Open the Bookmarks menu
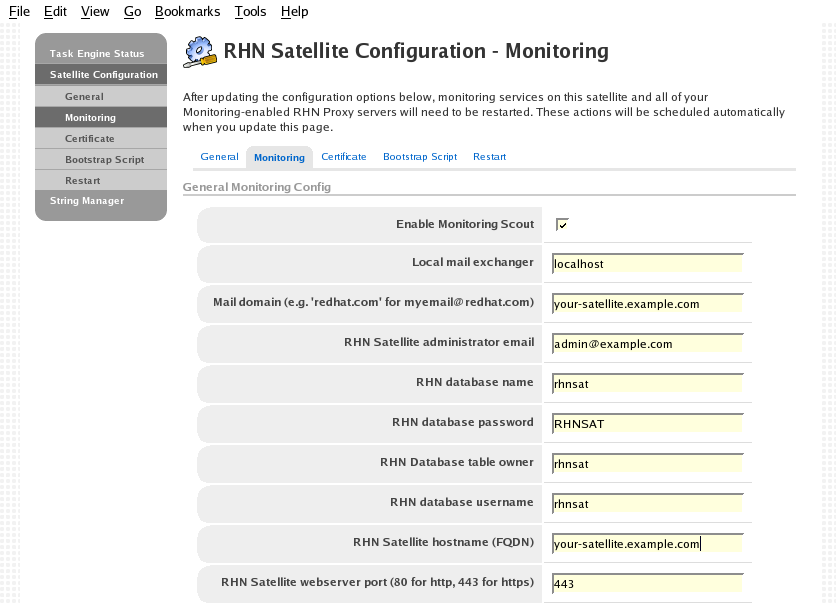The height and width of the screenshot is (604, 836). [x=187, y=12]
